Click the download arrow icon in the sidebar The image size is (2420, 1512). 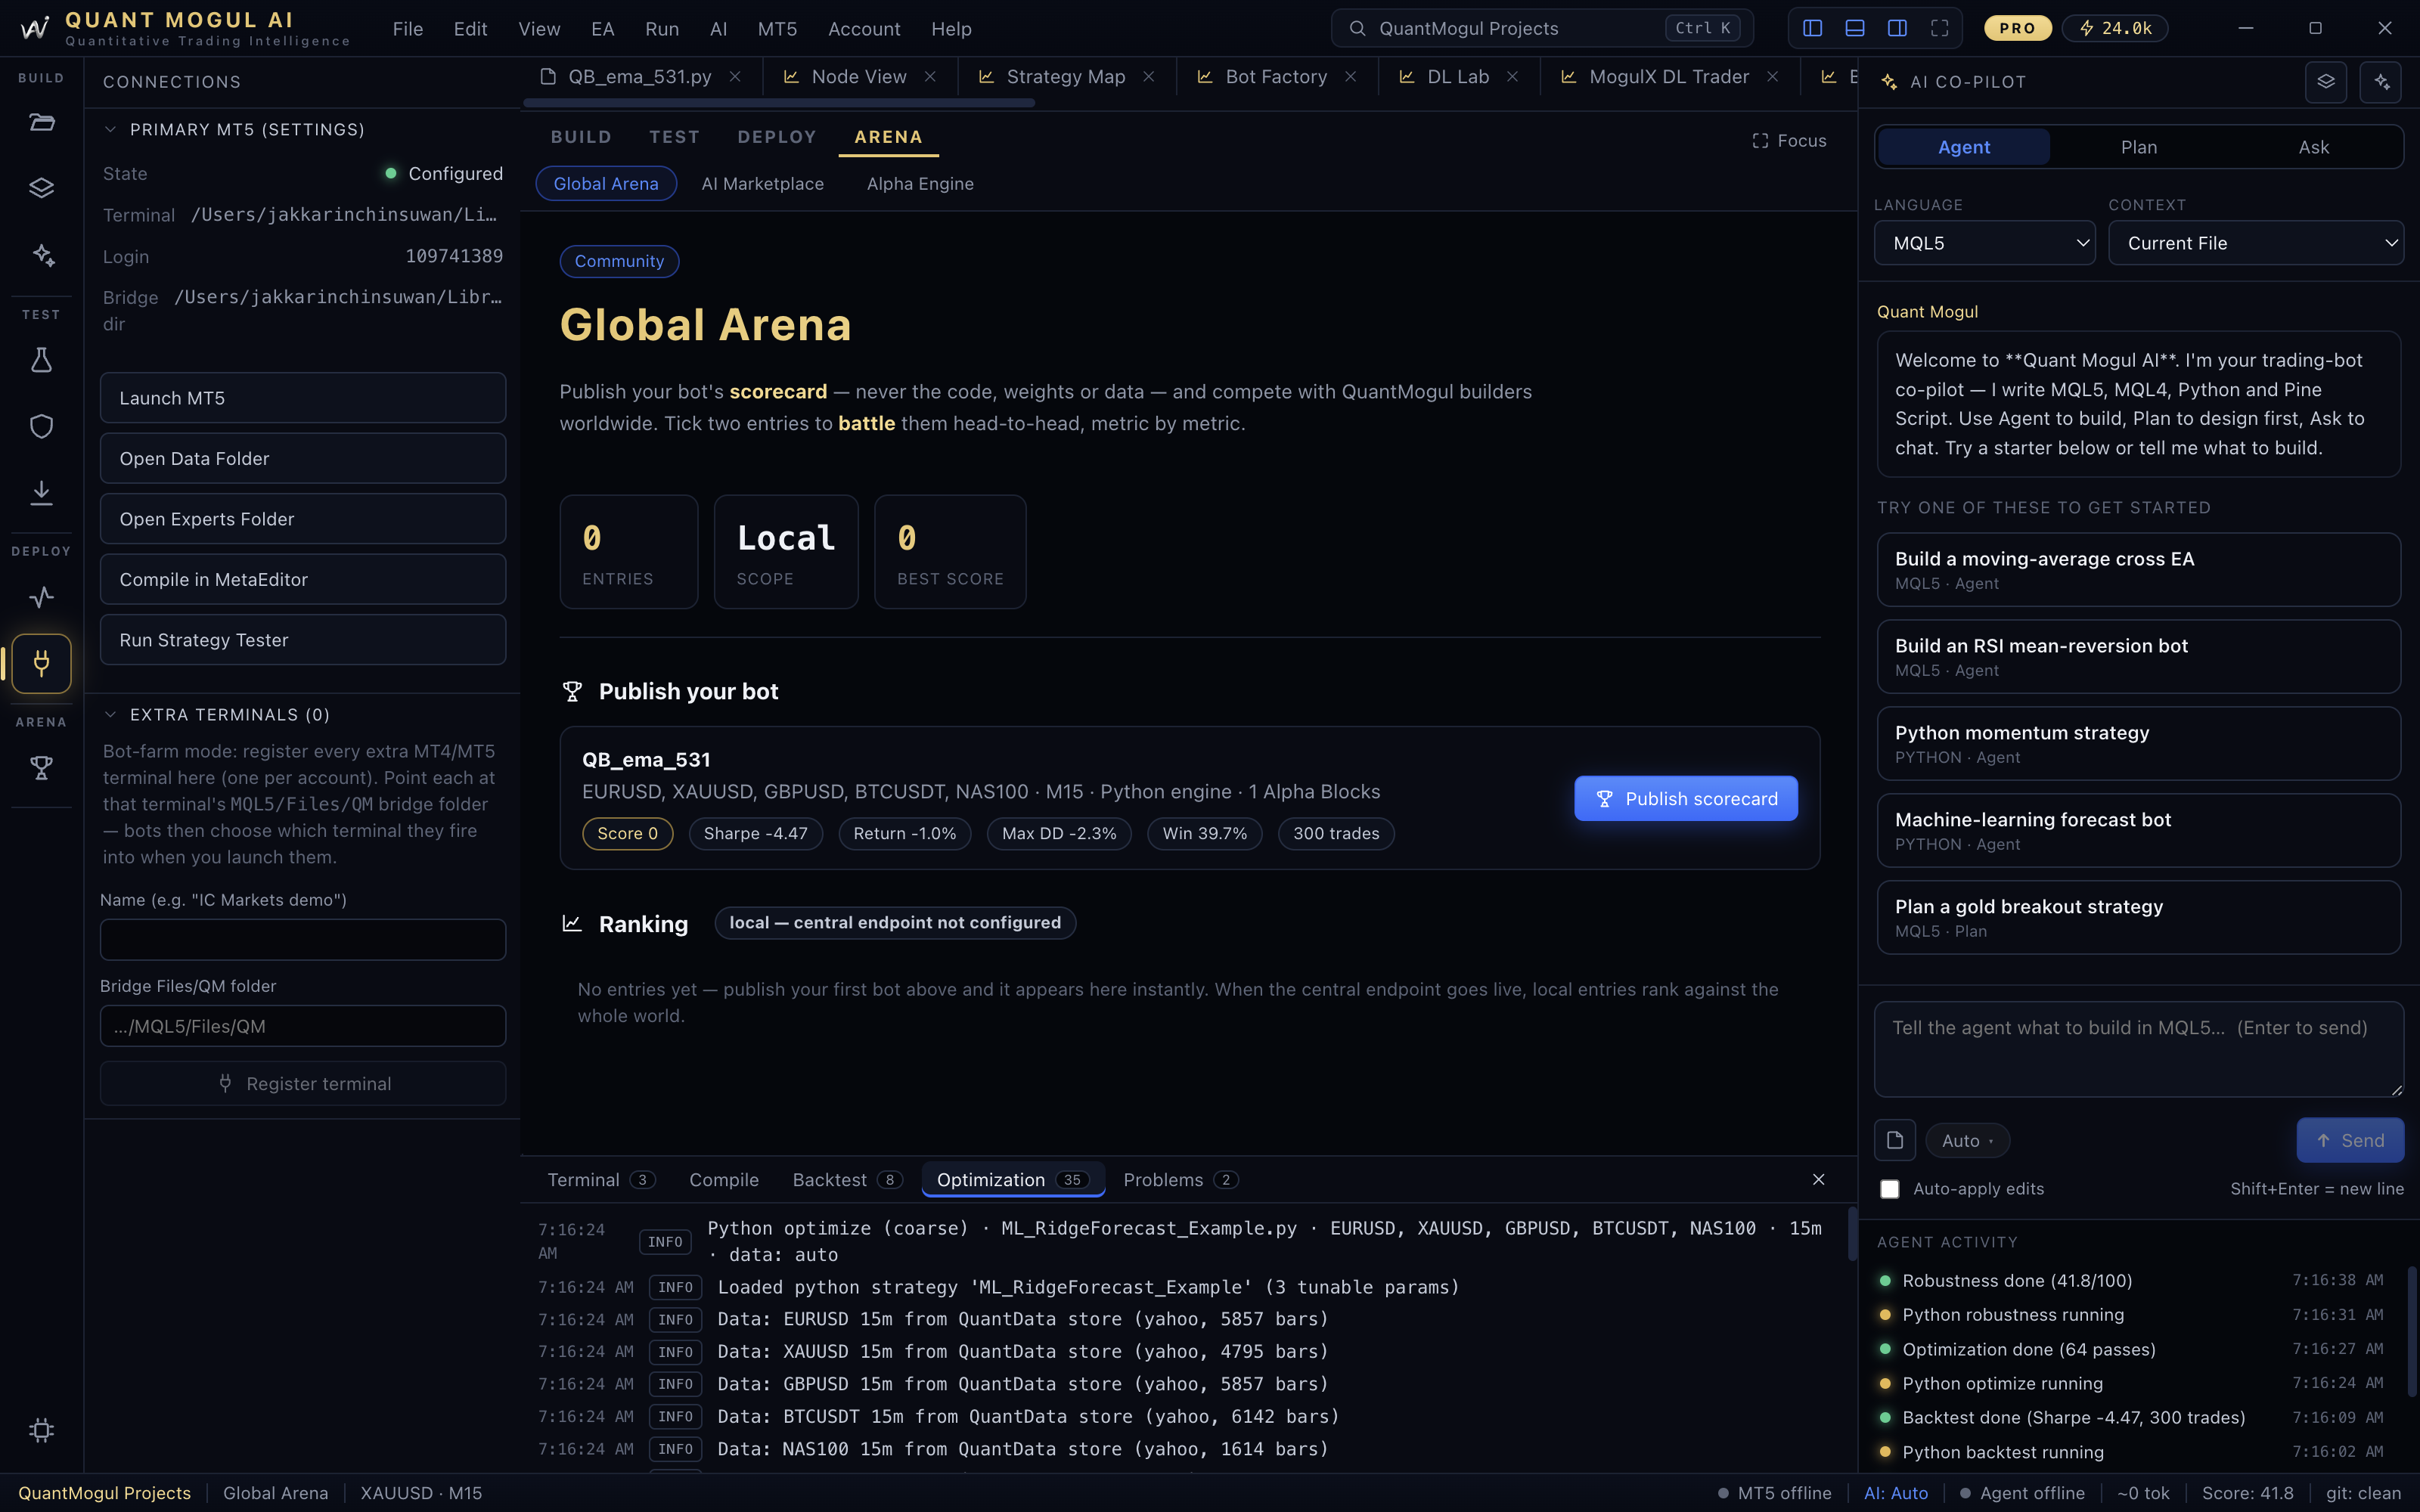point(41,492)
